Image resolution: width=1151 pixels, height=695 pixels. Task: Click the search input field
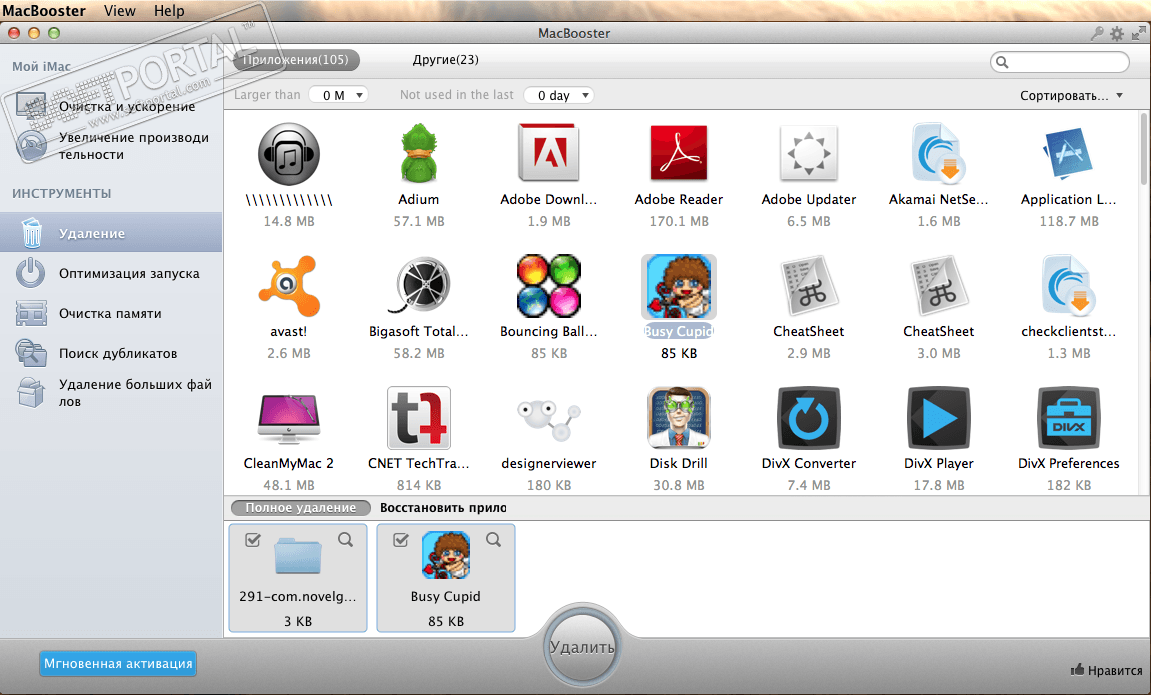pos(1059,62)
